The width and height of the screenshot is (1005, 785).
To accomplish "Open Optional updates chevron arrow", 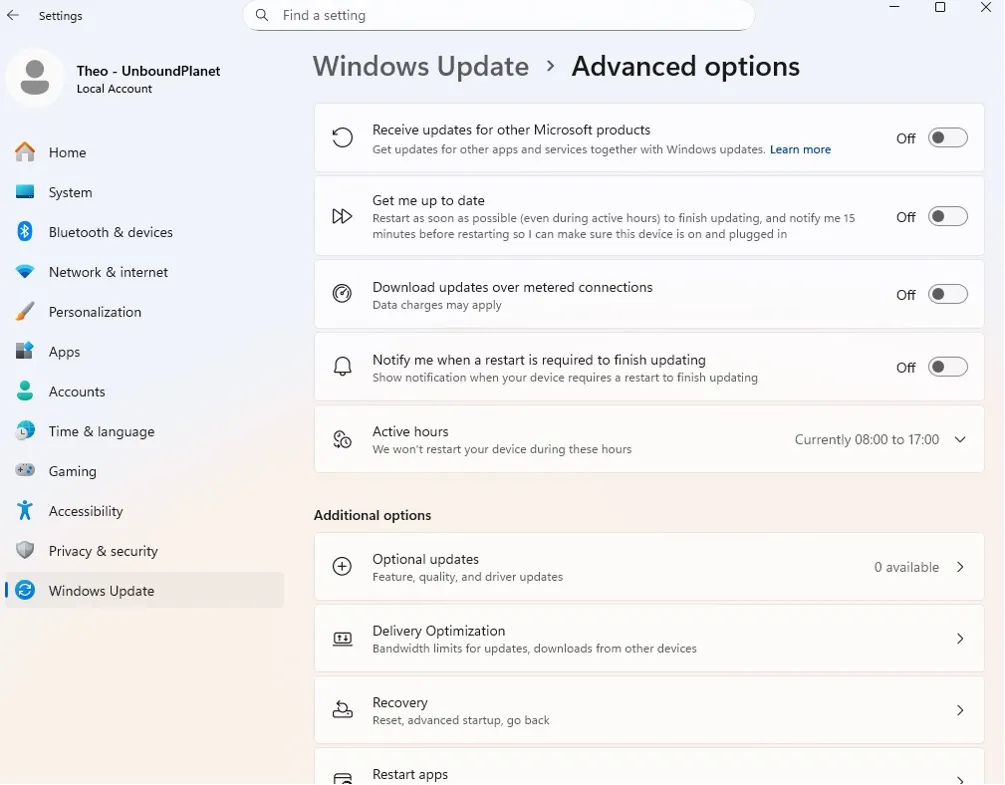I will (x=960, y=567).
